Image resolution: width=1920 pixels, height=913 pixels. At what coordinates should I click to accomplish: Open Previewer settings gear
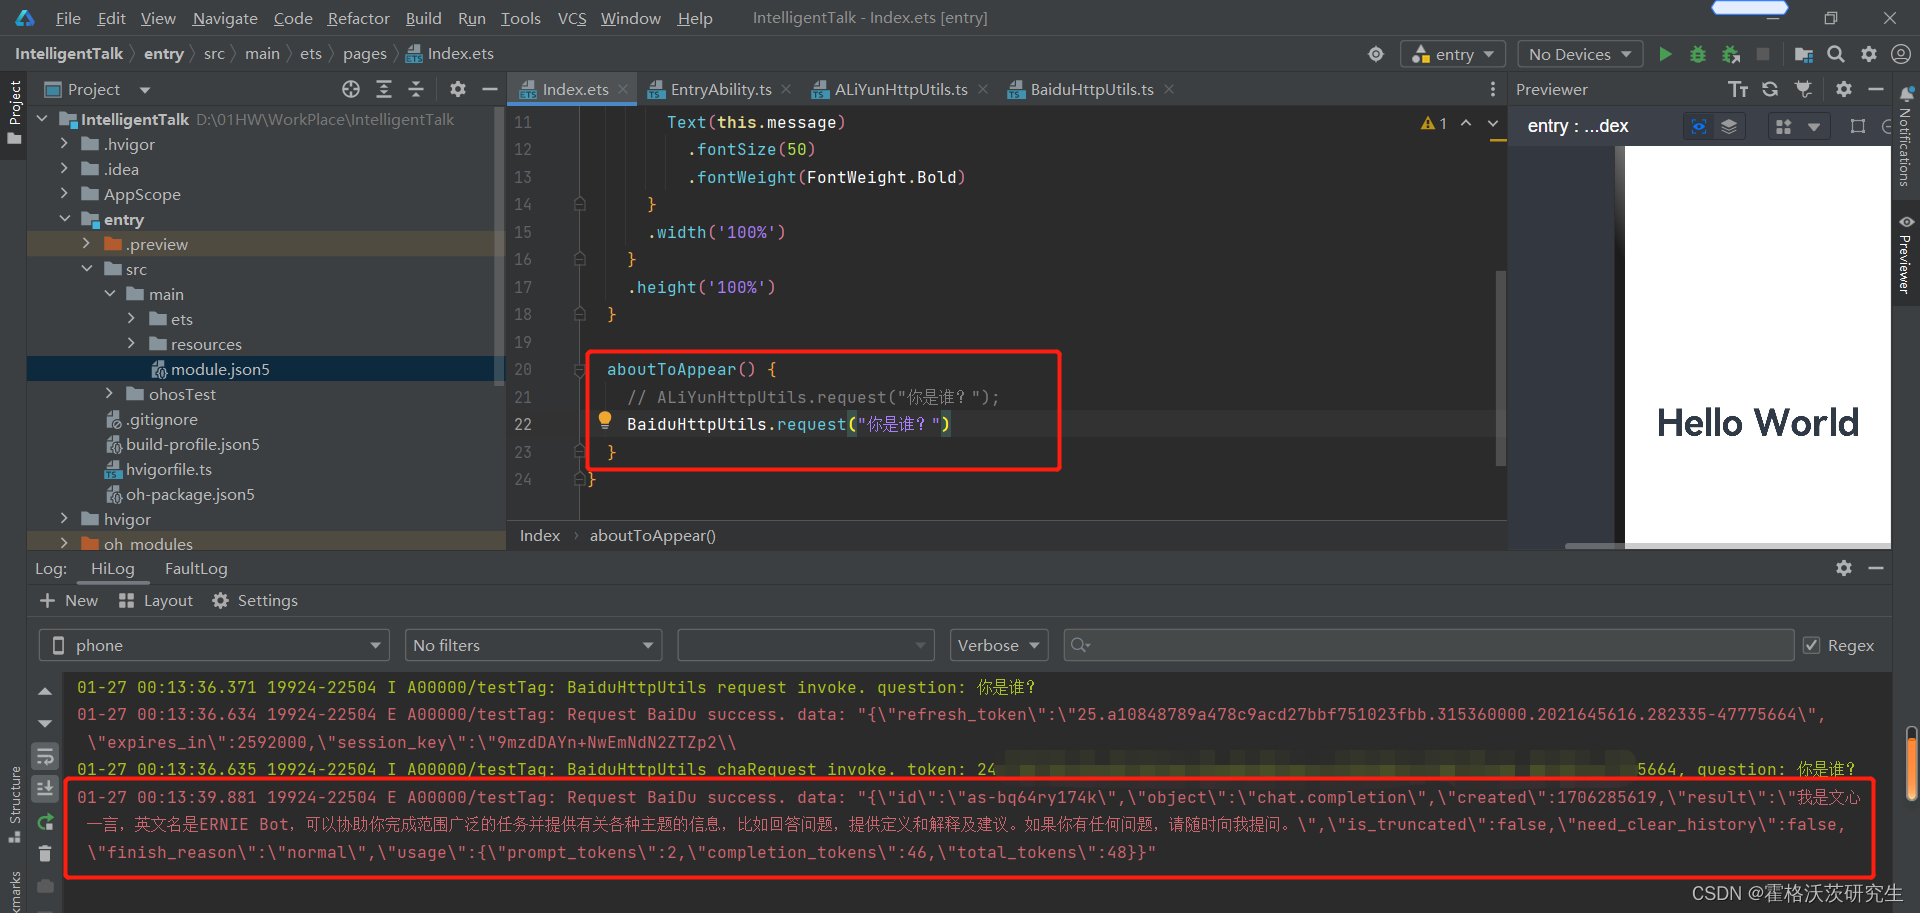(1844, 89)
